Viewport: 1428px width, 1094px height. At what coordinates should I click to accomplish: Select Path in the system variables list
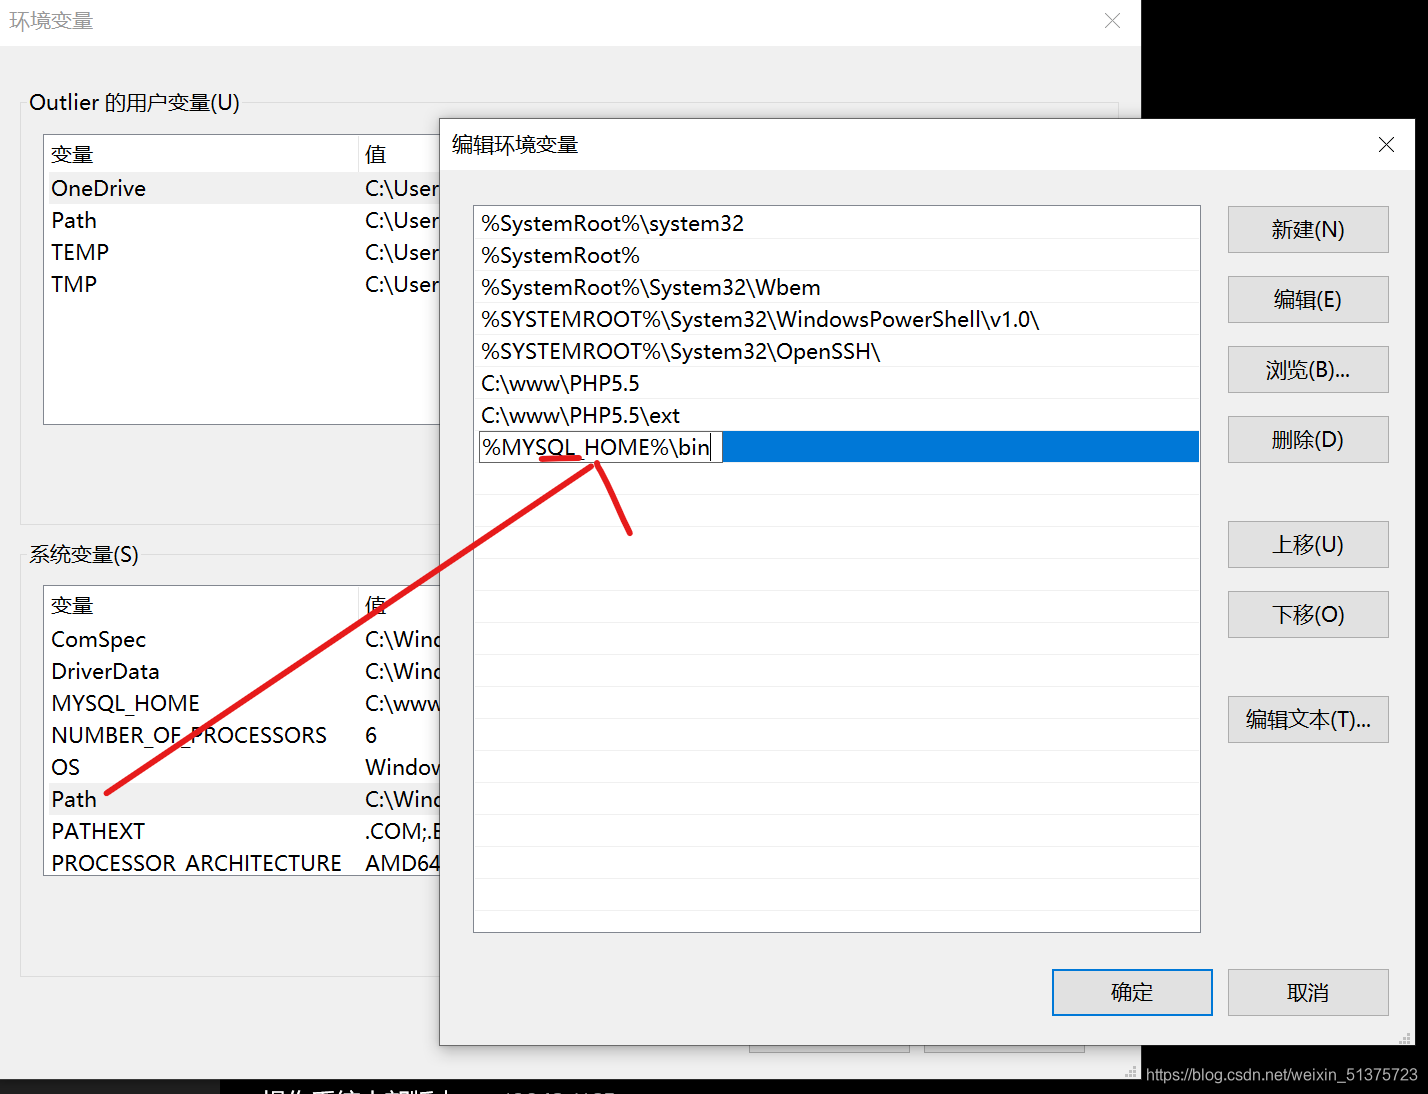244,799
